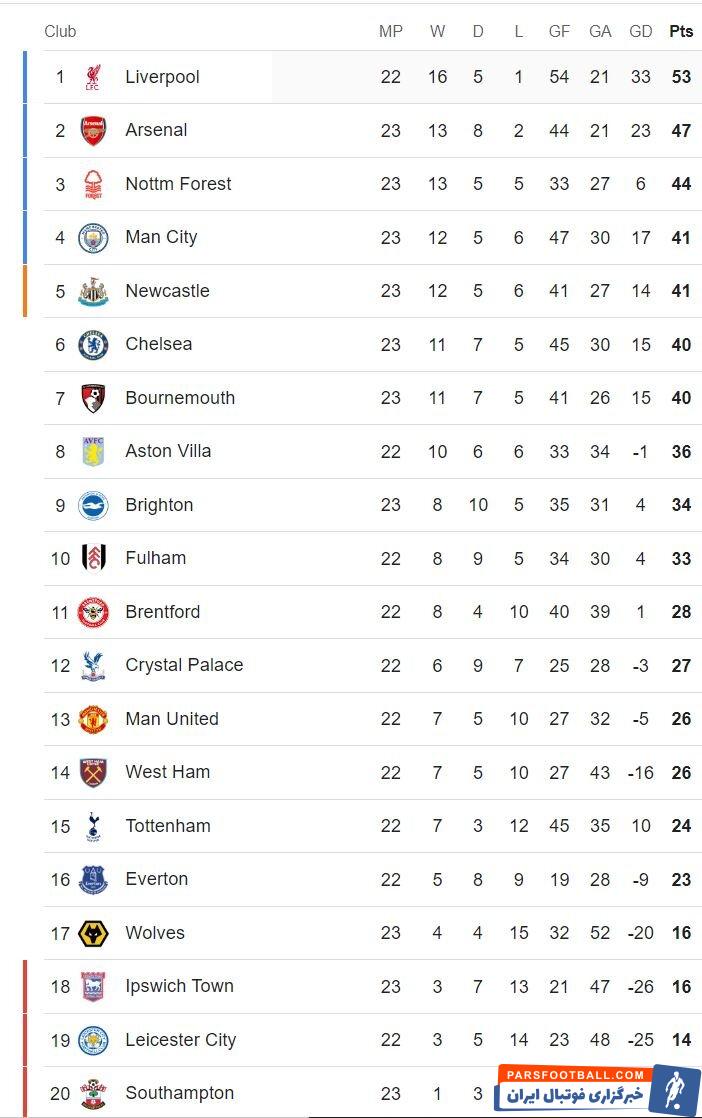The width and height of the screenshot is (702, 1118).
Task: Click the Club column header
Action: click(x=60, y=31)
